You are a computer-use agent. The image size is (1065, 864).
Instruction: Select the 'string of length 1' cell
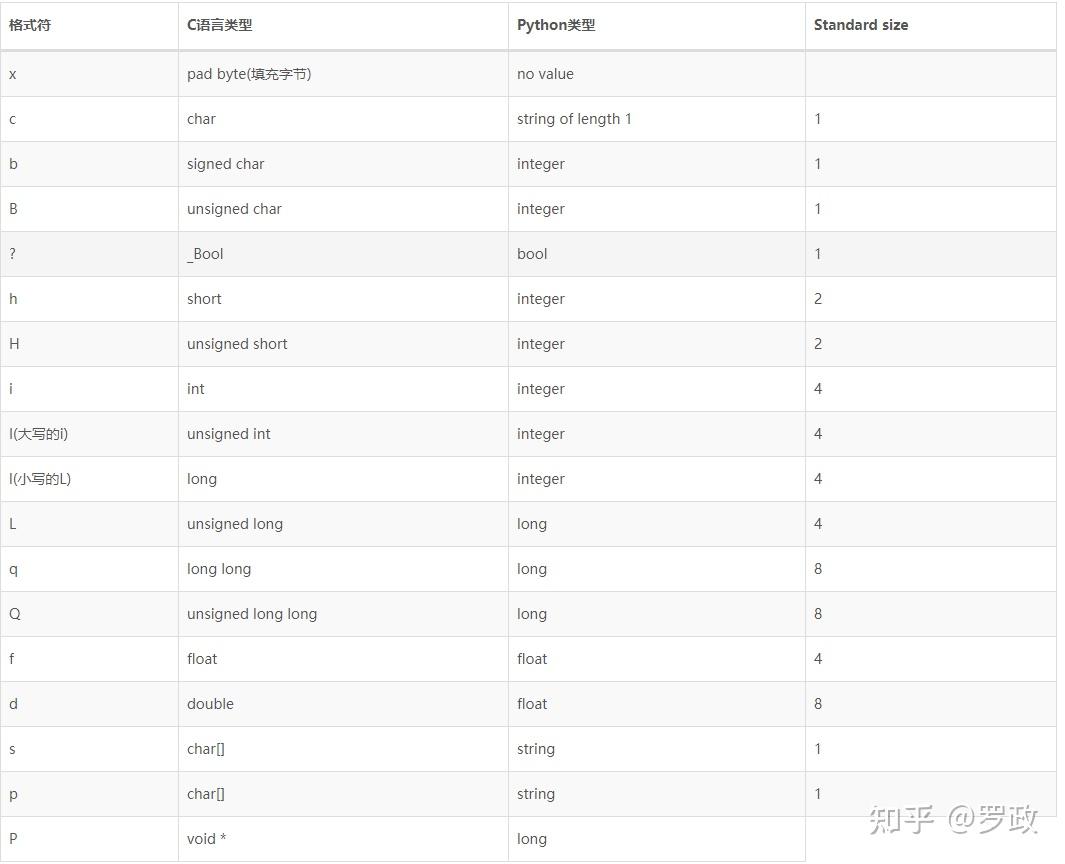click(x=574, y=119)
